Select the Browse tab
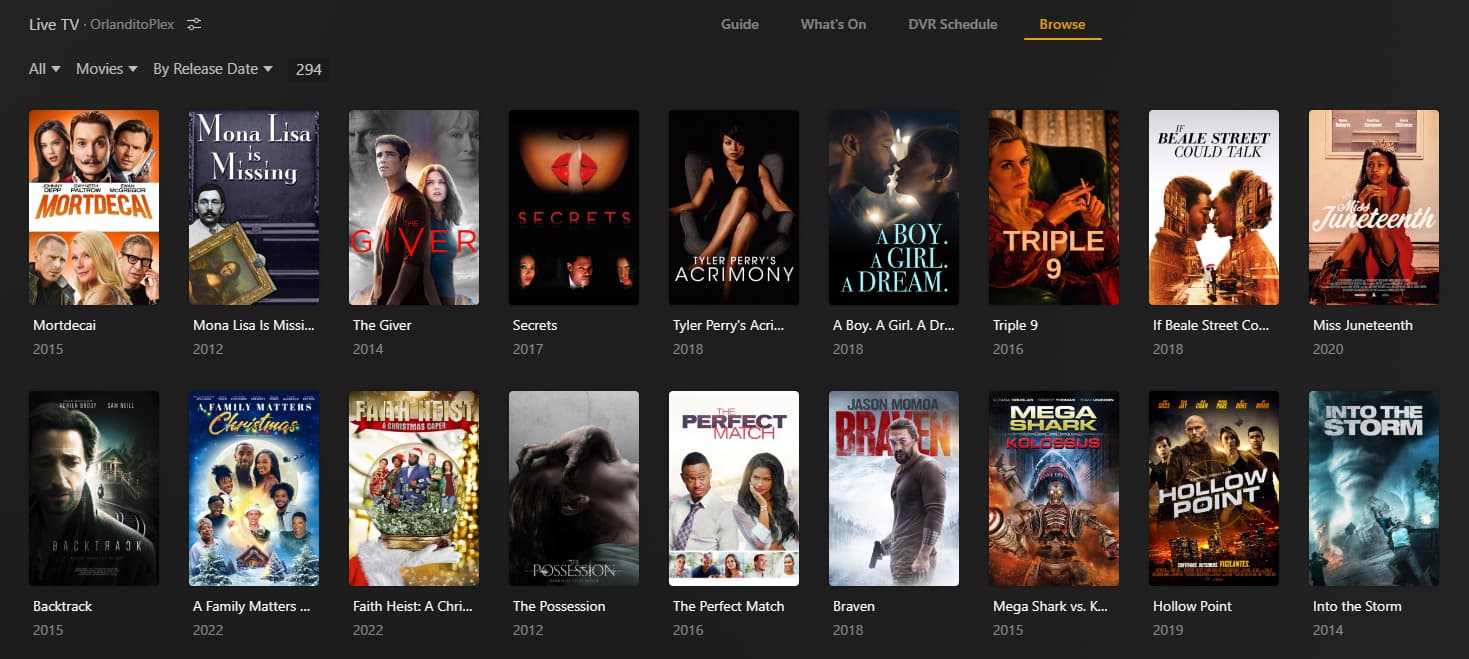Image resolution: width=1469 pixels, height=659 pixels. 1062,24
